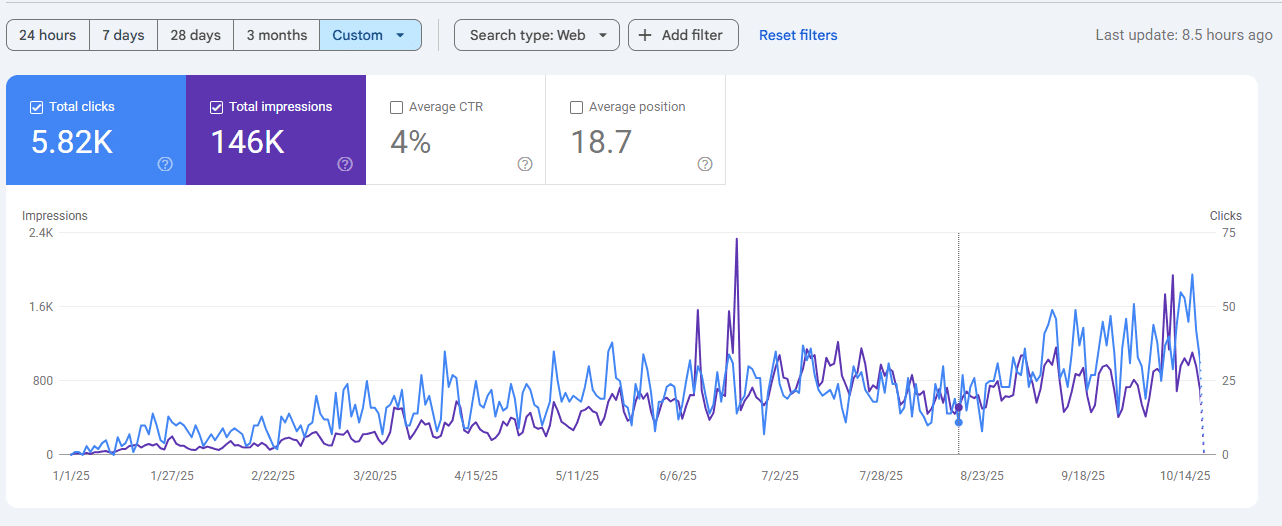
Task: Uncheck the Total impressions checkbox
Action: (x=217, y=107)
